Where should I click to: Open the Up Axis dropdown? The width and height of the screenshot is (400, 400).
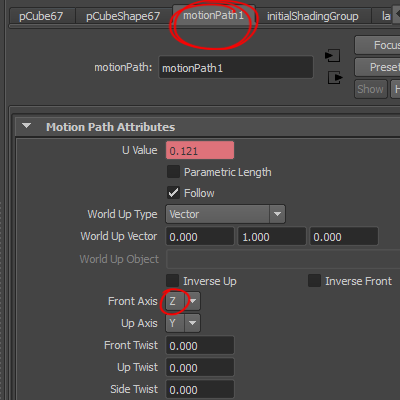183,323
